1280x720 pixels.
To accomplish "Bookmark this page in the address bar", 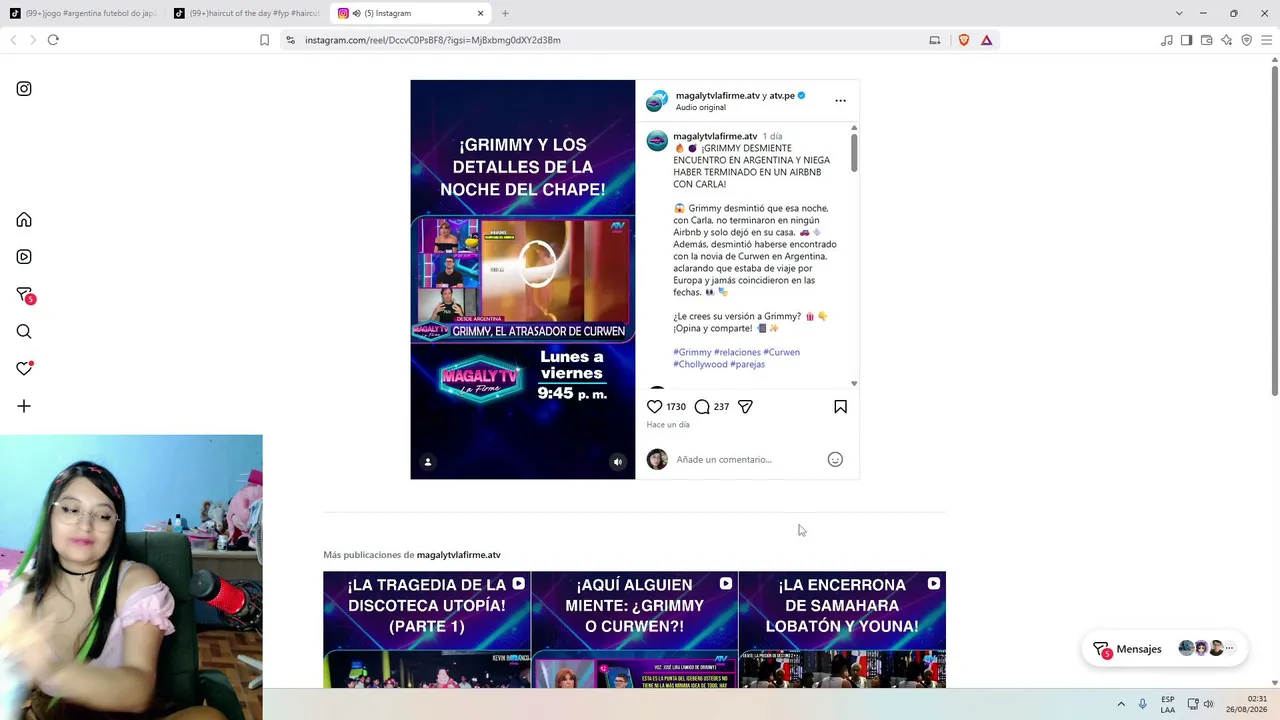I will (264, 40).
